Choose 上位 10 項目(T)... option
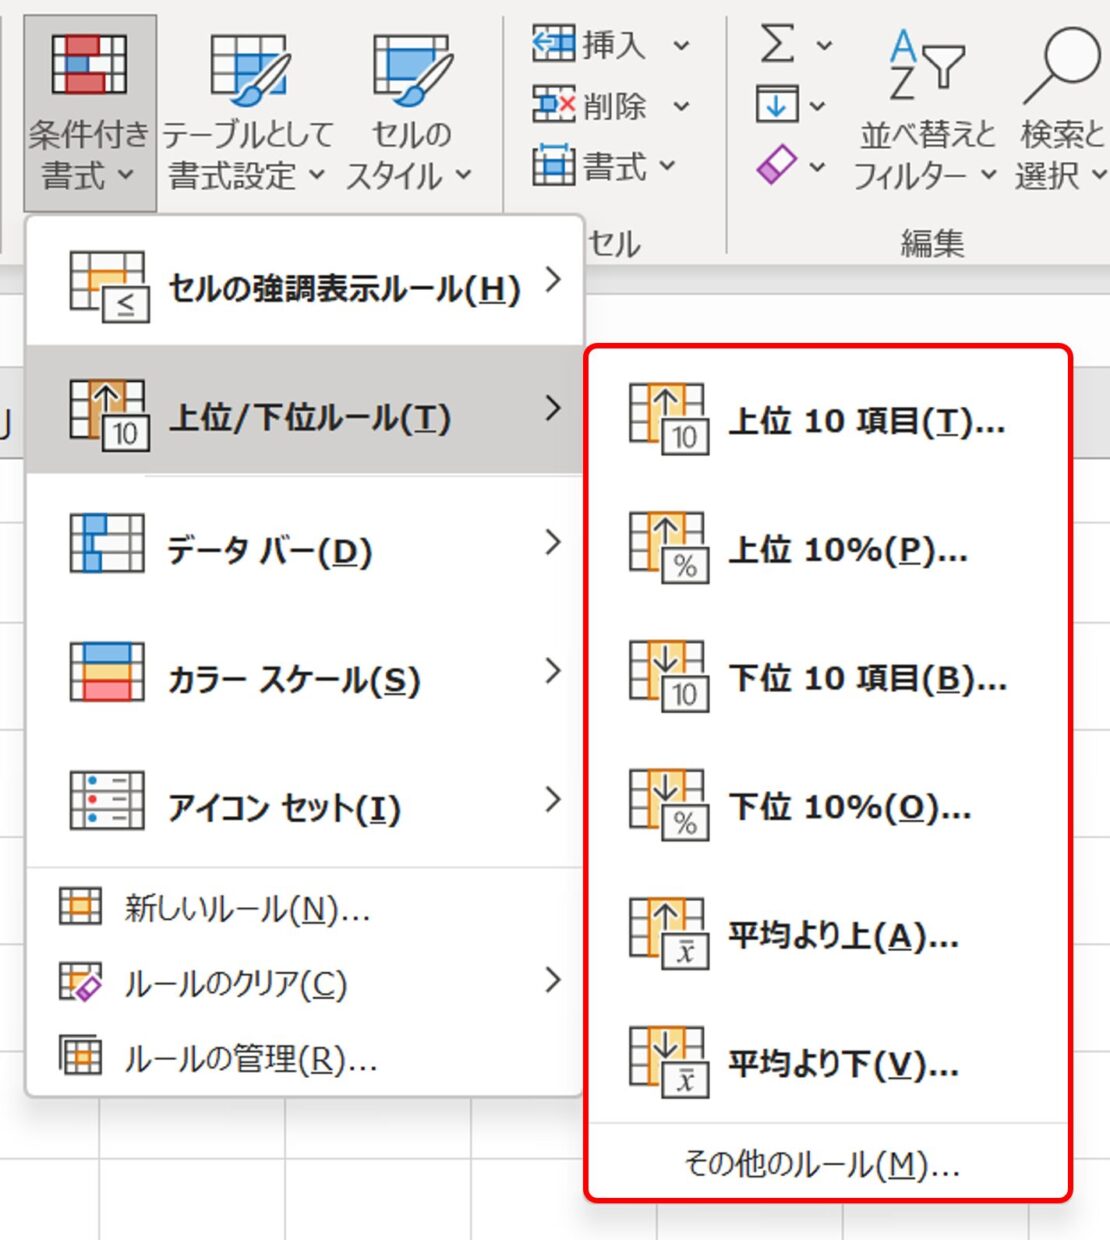Image resolution: width=1110 pixels, height=1240 pixels. (828, 419)
